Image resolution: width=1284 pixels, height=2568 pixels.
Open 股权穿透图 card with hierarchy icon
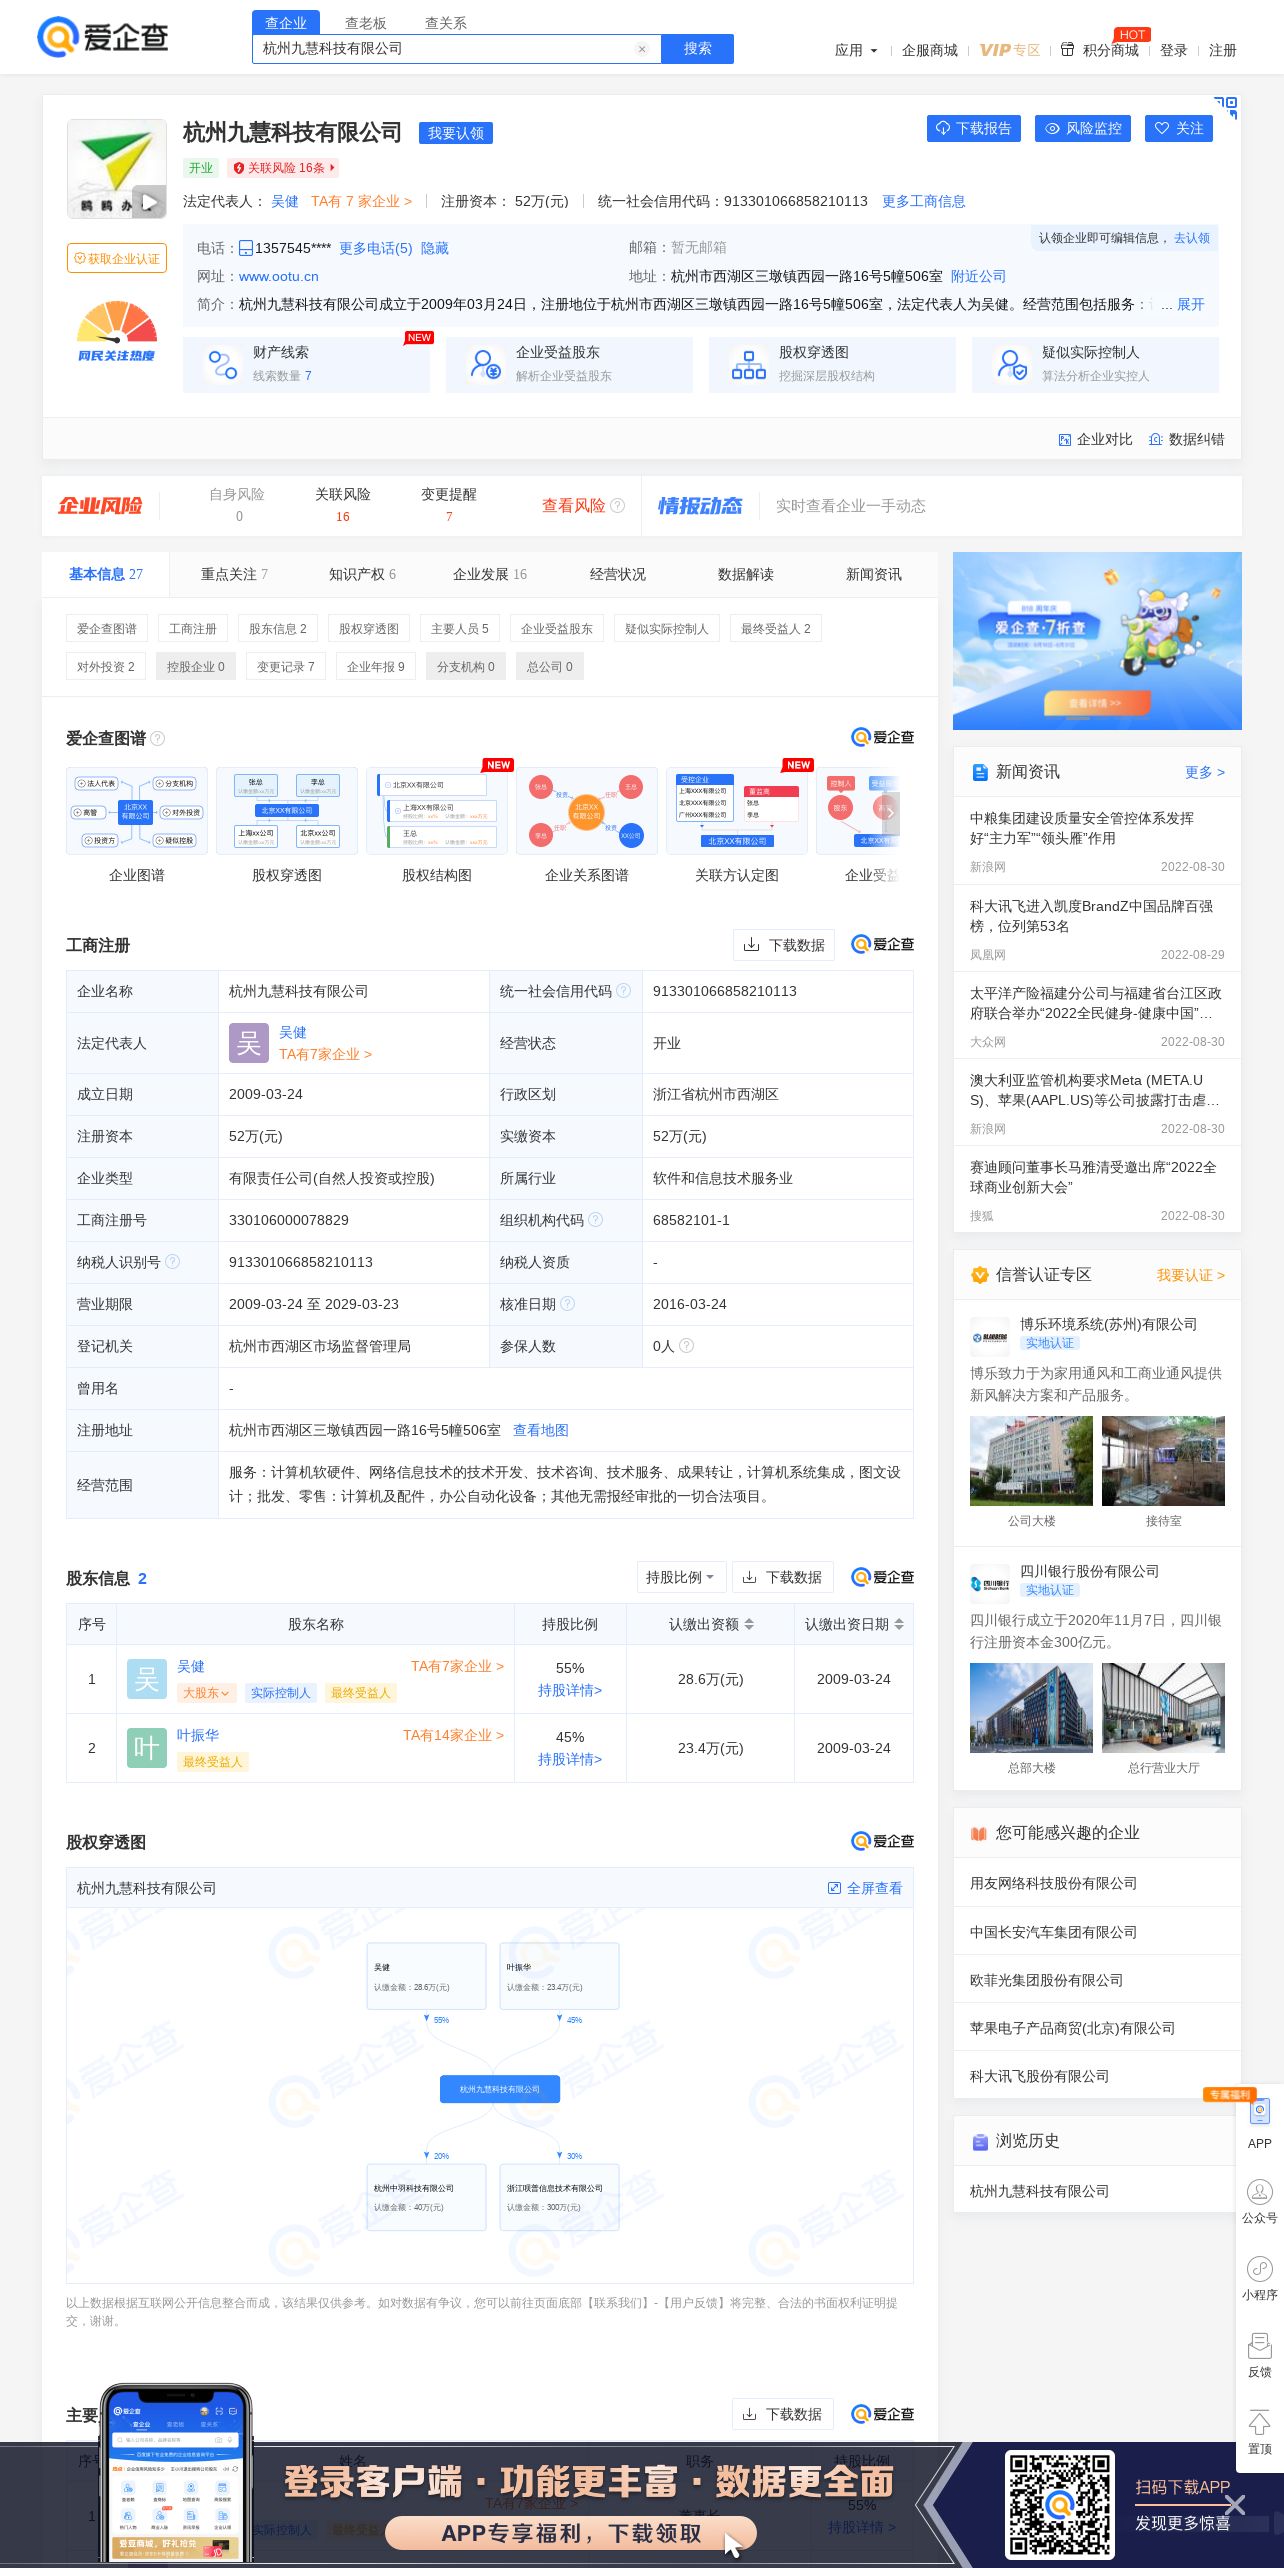tap(832, 364)
